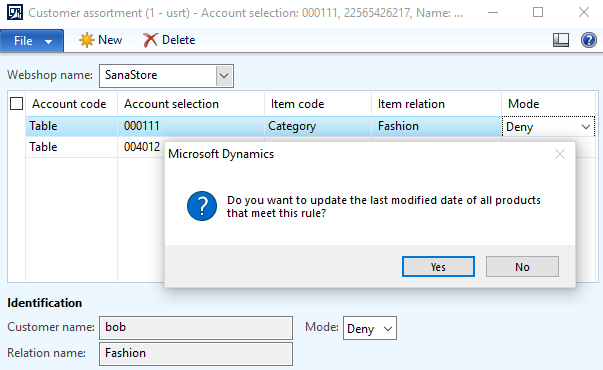This screenshot has height=370, width=603.
Task: Click the Customer name field showing bob
Action: click(x=196, y=328)
